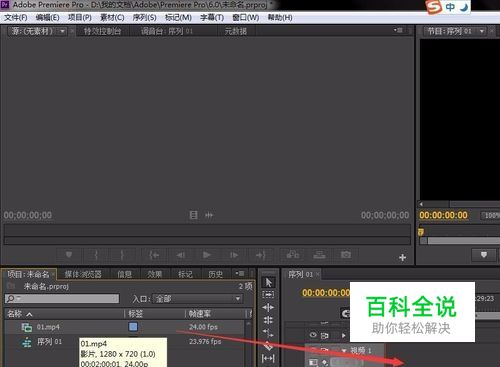Click the project search input field

pos(62,298)
